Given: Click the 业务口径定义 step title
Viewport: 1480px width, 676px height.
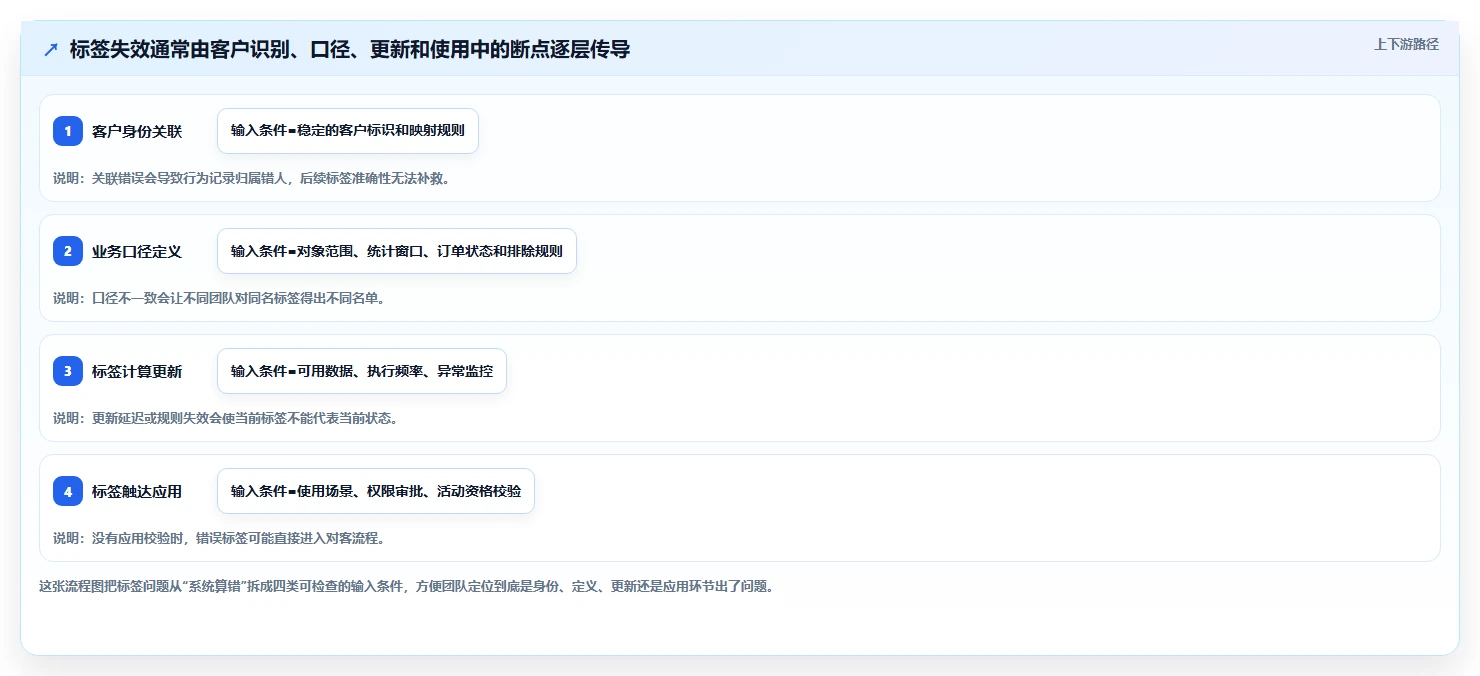Looking at the screenshot, I should [137, 251].
